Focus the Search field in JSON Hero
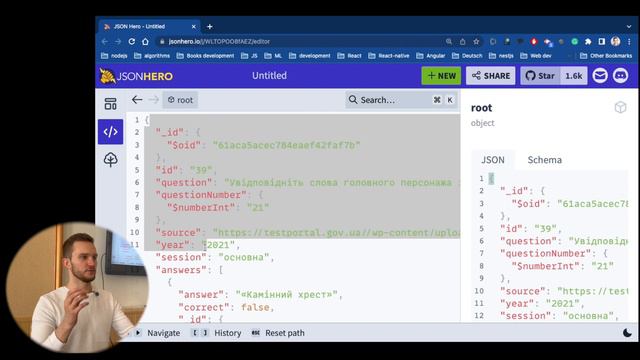Screen dimensions: 640x360 coord(401,100)
